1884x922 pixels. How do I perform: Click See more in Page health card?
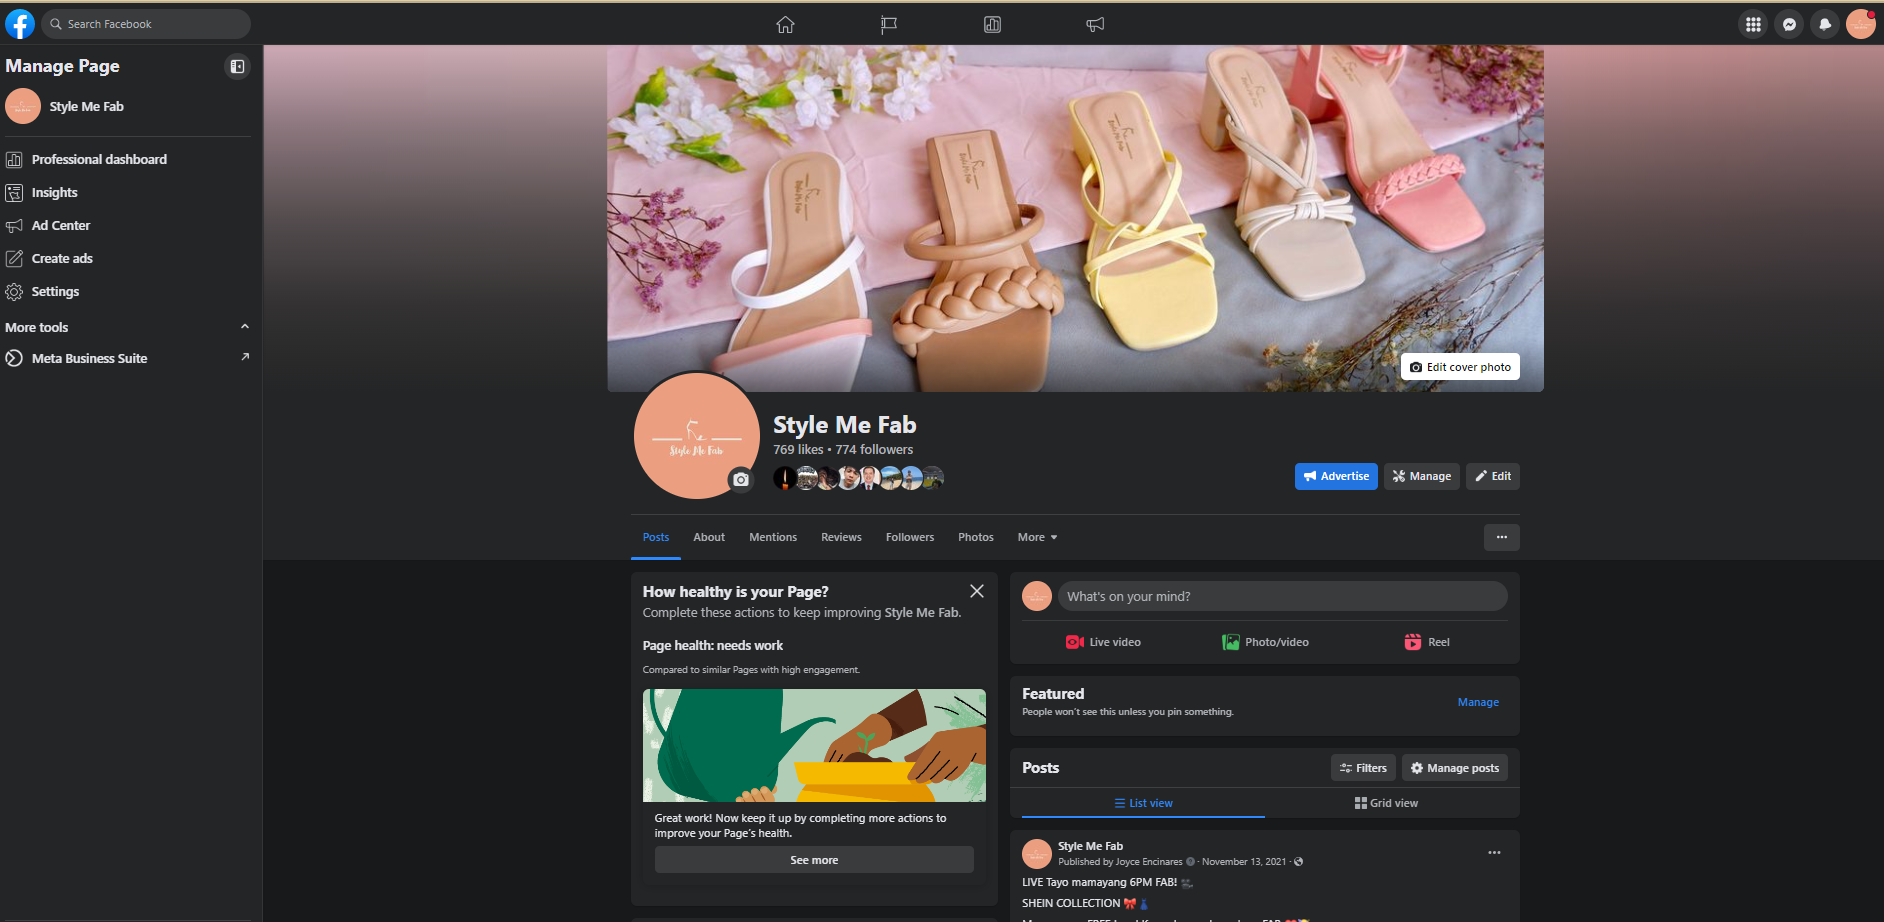click(x=814, y=860)
